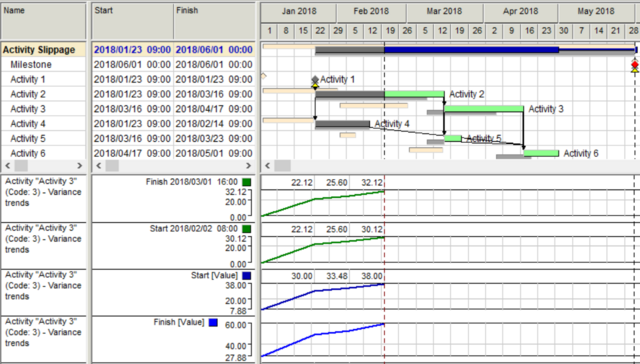
Task: Click green swatch beside Finish 2018/03/01
Action: 247,182
